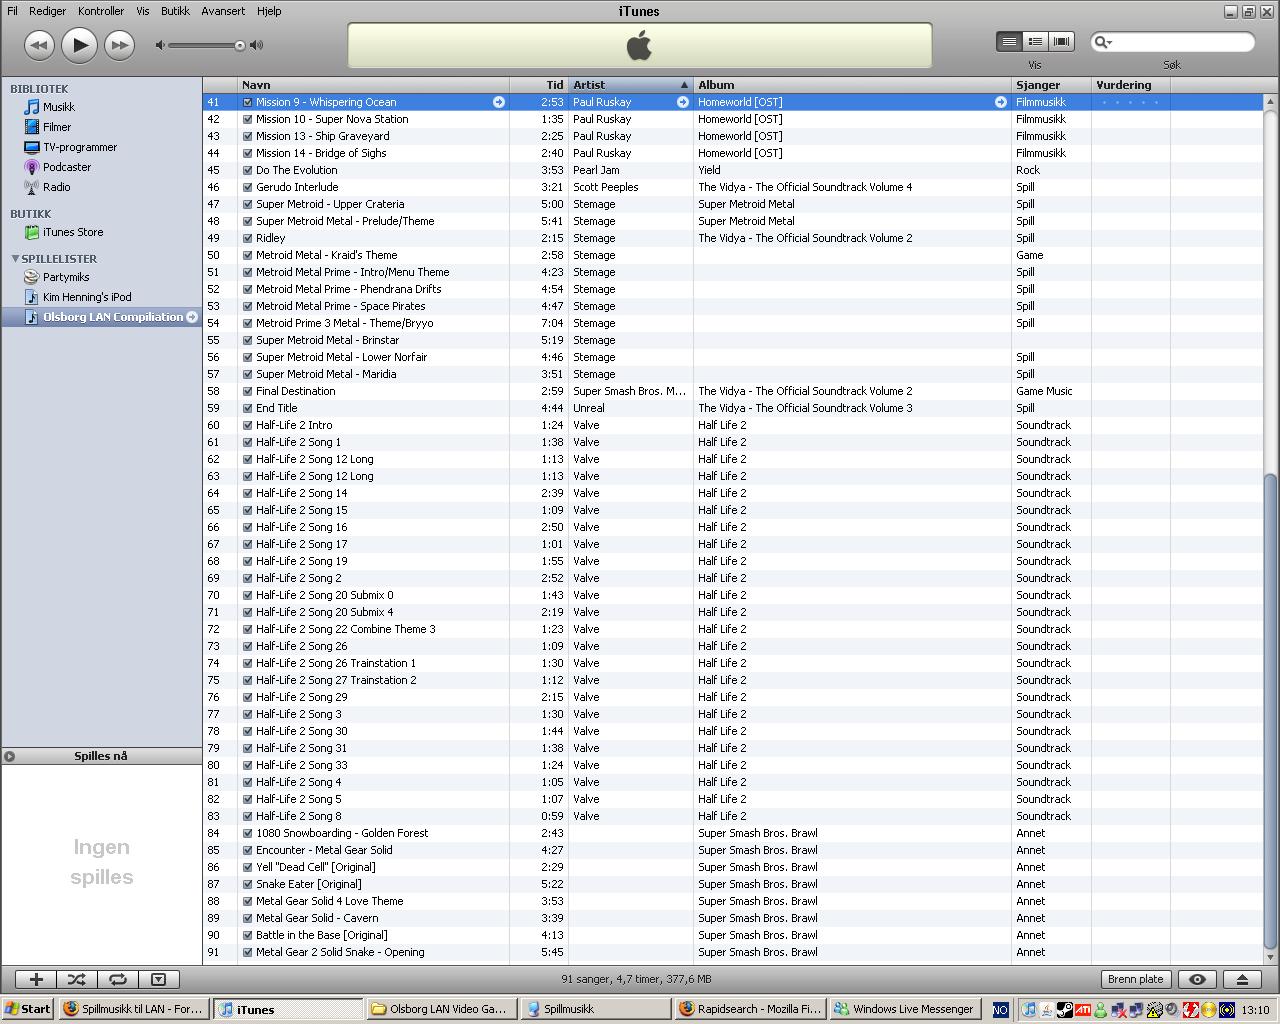The image size is (1280, 1024).
Task: Click arrow link beside Paul Ruskay in row 41
Action: click(683, 102)
